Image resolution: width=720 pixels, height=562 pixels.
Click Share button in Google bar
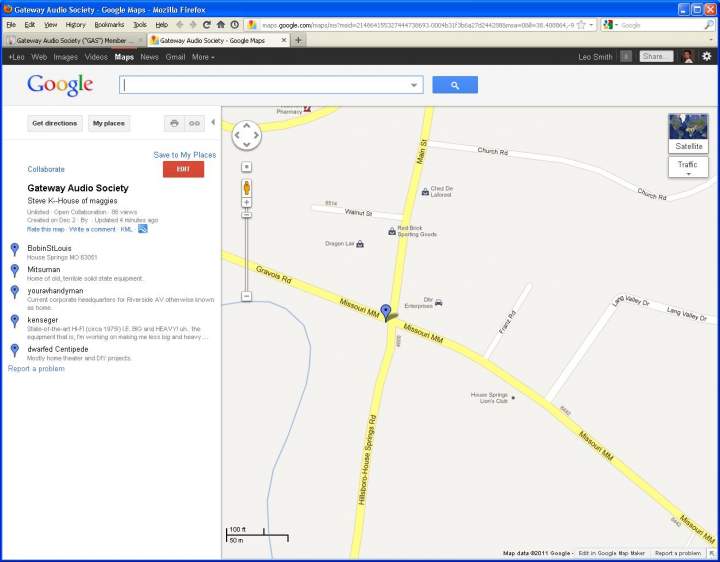click(x=656, y=56)
